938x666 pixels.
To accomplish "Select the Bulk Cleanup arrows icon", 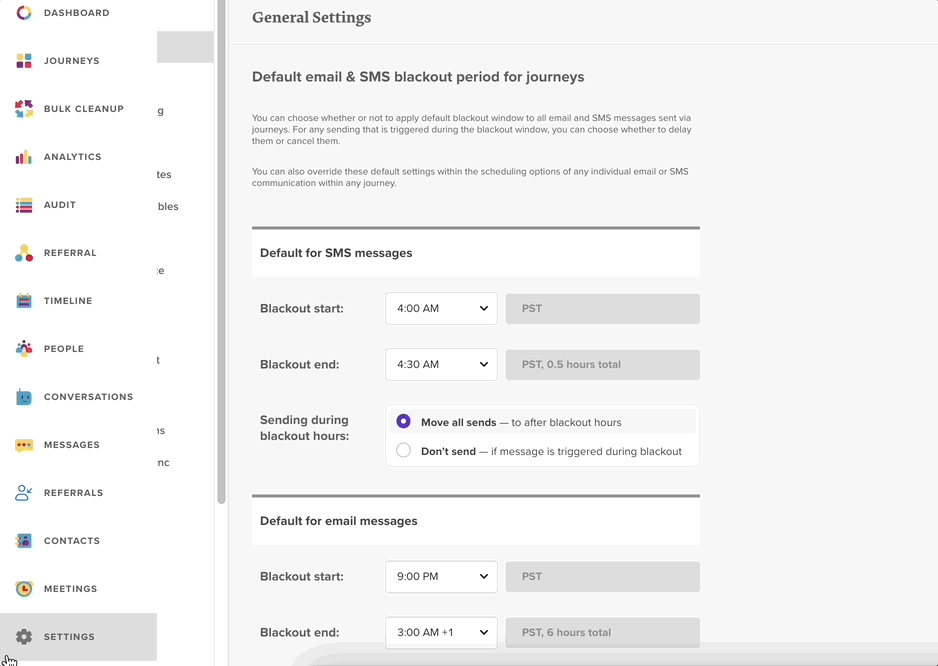I will (x=24, y=109).
